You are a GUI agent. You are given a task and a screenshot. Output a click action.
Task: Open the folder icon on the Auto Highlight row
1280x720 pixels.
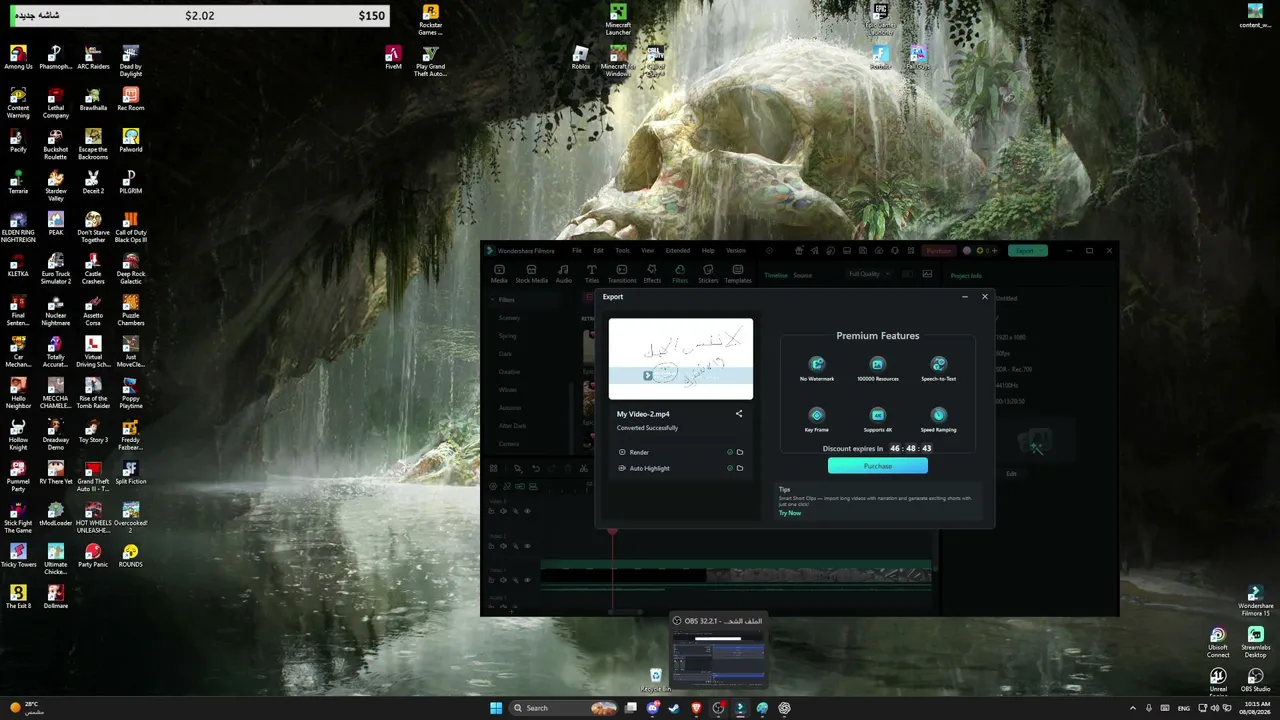[x=740, y=468]
